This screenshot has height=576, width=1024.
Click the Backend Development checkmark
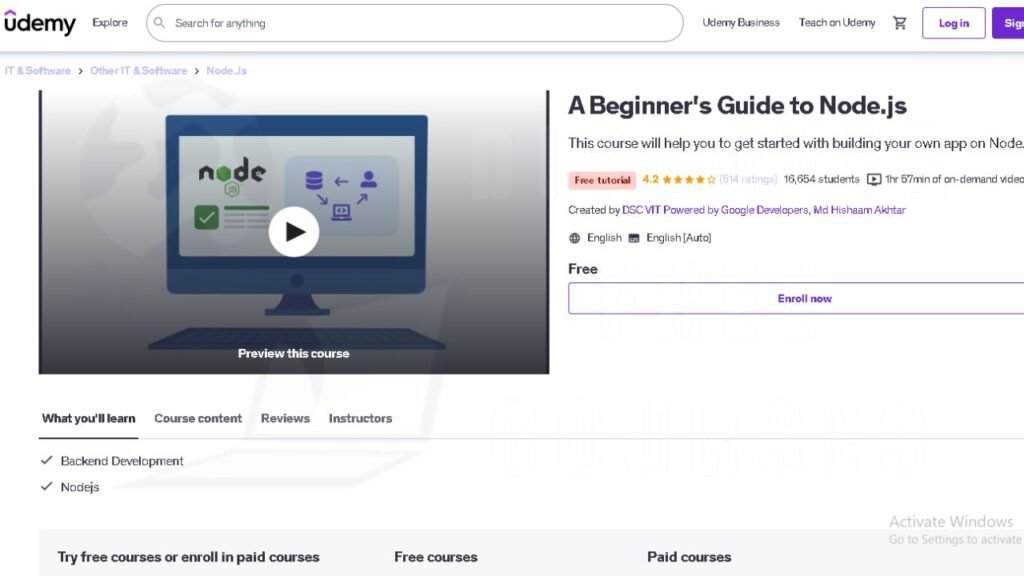[46, 460]
